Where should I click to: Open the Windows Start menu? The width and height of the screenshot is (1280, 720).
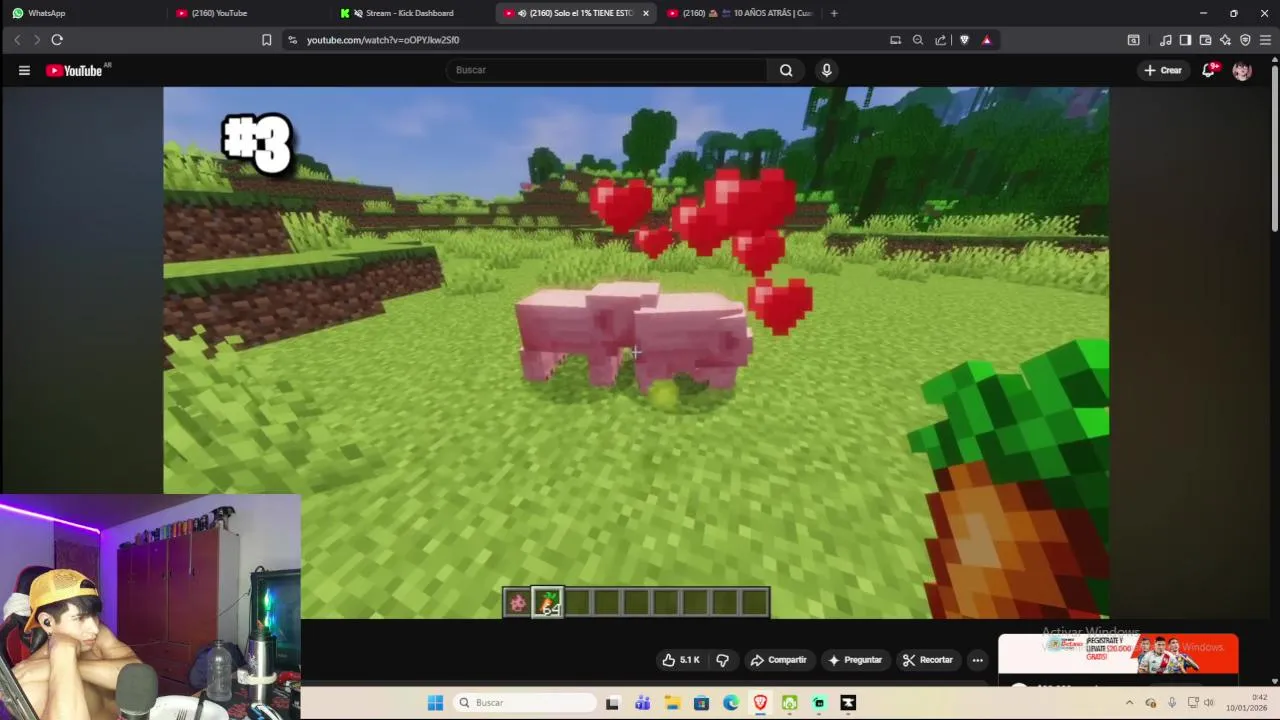pyautogui.click(x=435, y=703)
